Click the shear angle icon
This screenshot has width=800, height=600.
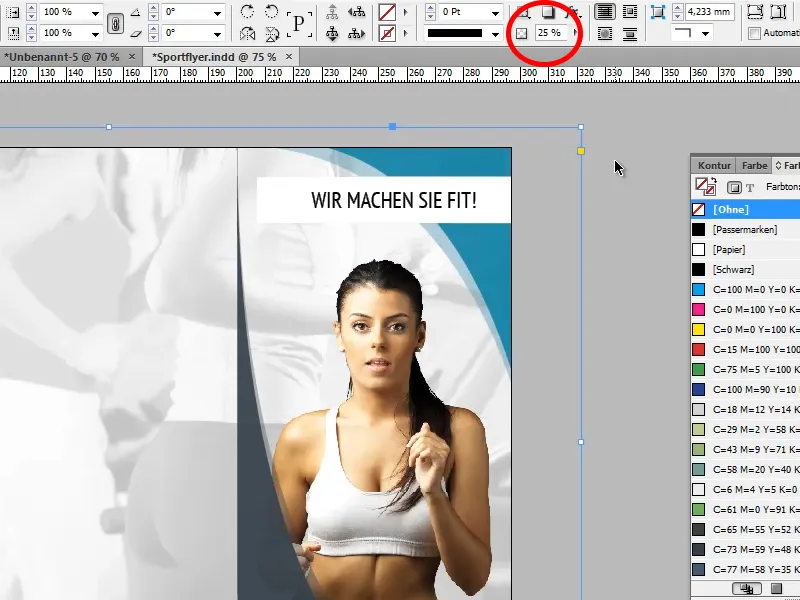[136, 34]
